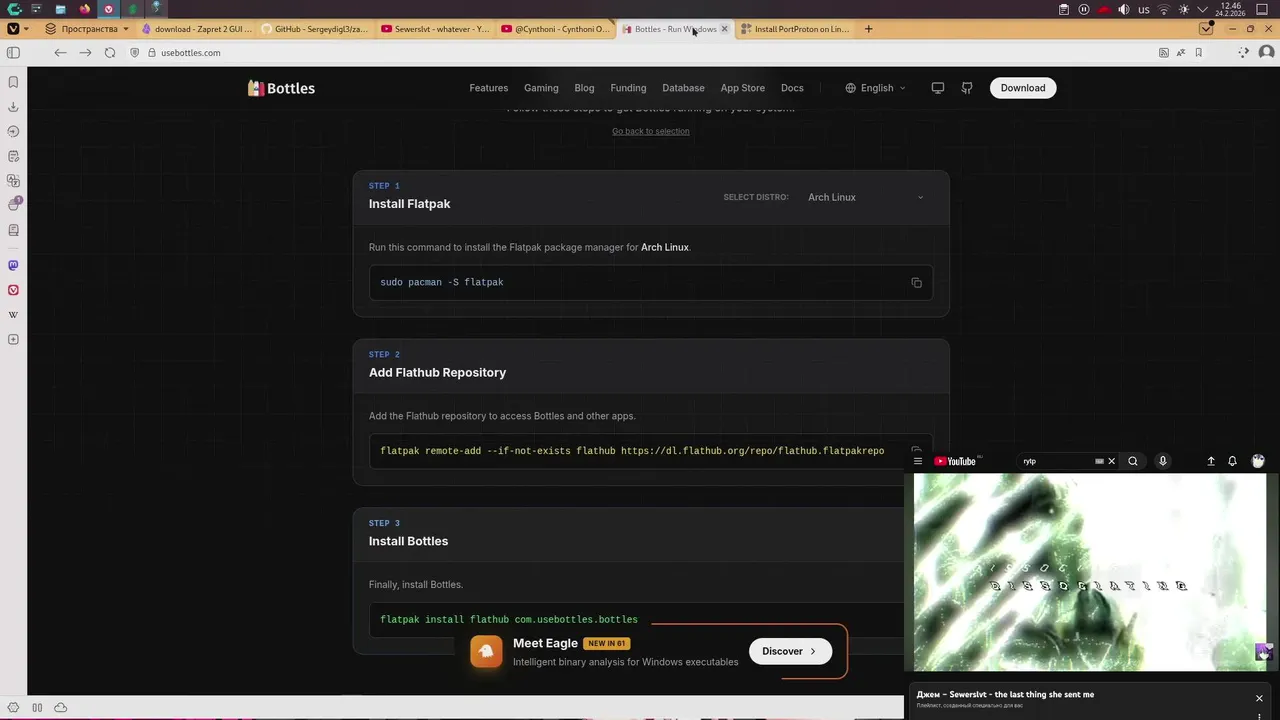Click the monitor icon in Bottles header

pyautogui.click(x=938, y=88)
